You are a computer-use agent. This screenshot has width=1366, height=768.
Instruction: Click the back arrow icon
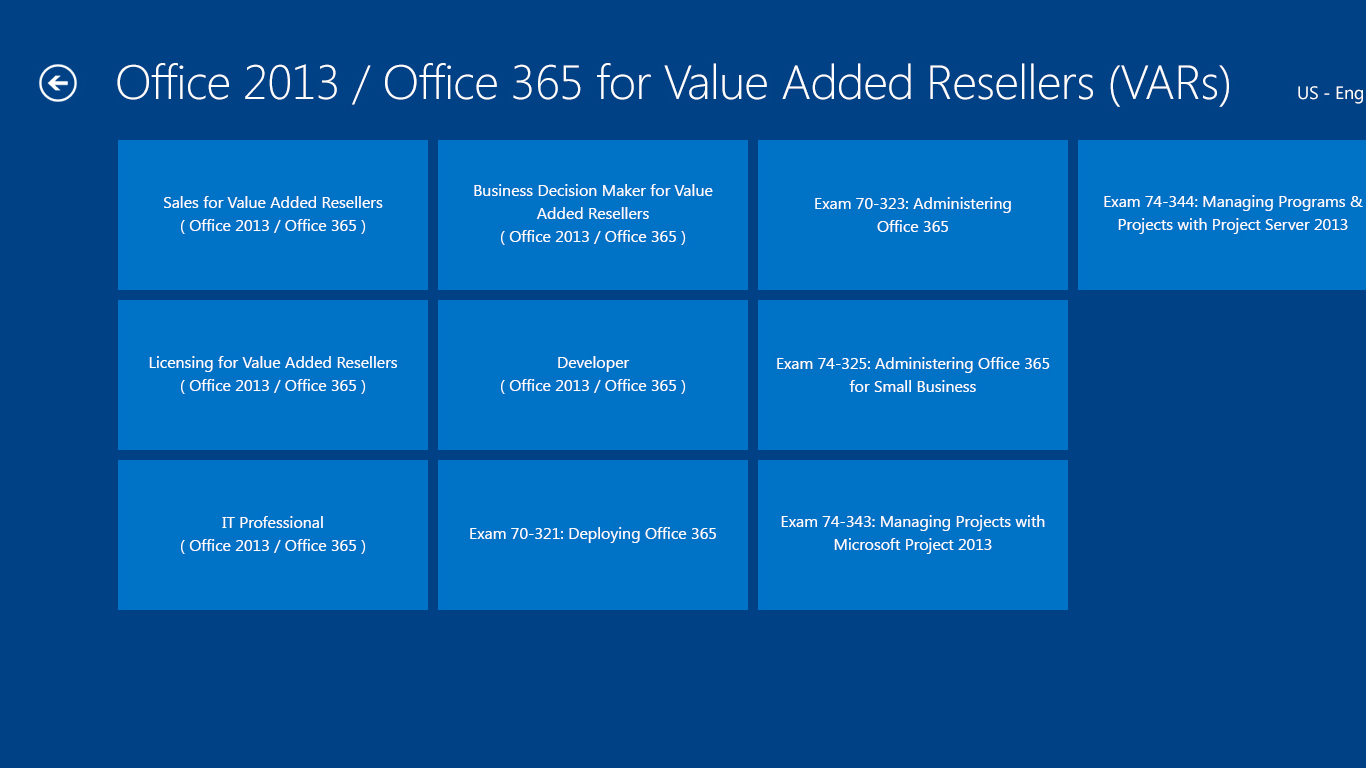coord(58,83)
